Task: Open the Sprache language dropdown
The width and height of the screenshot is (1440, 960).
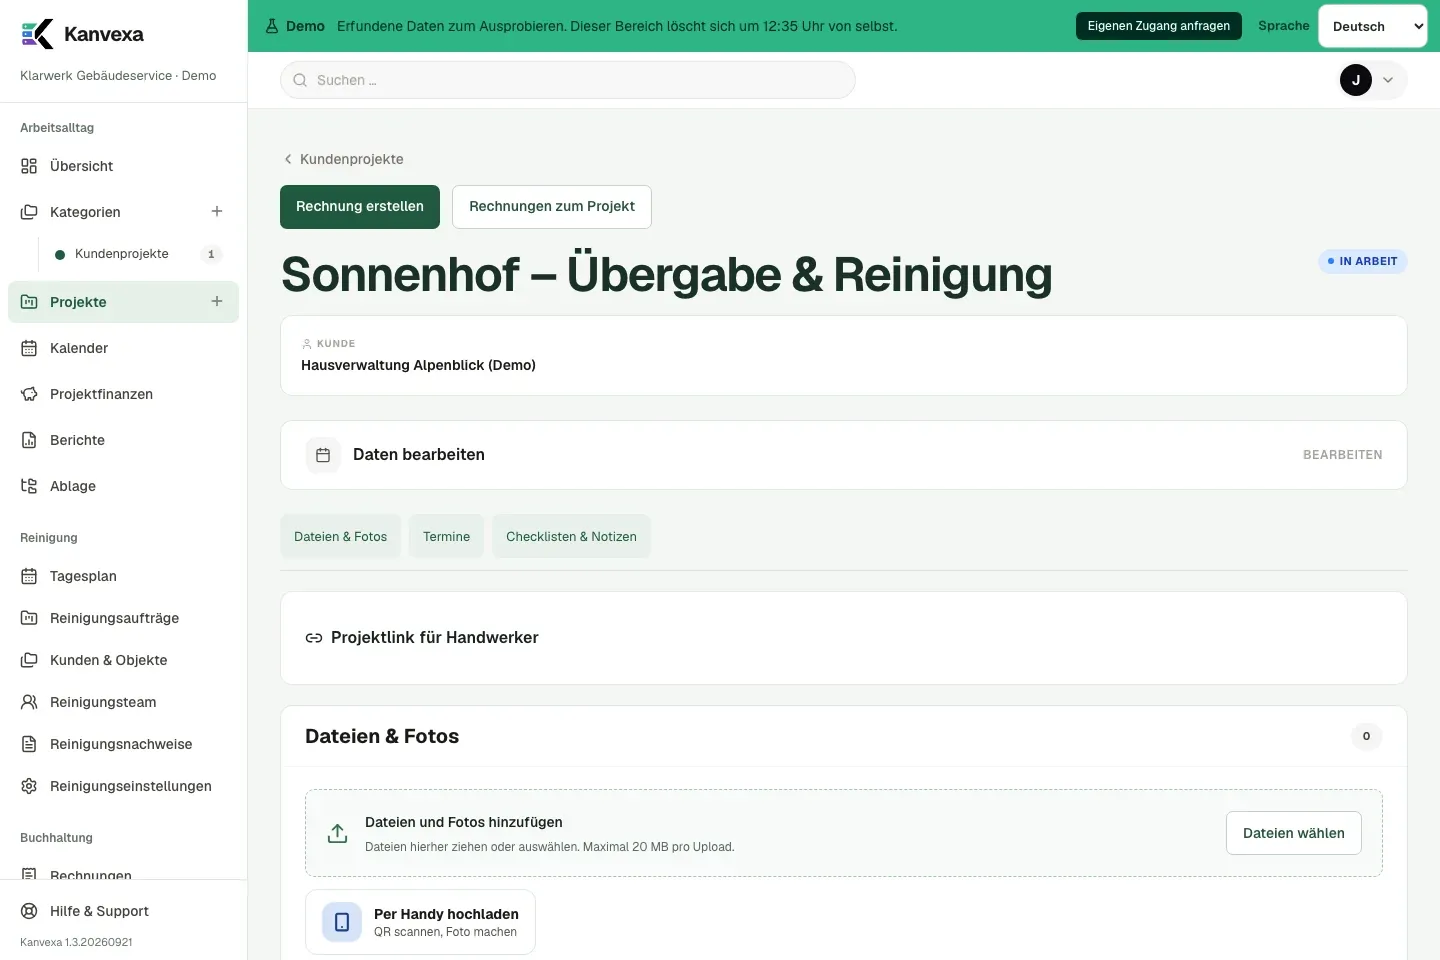Action: click(x=1373, y=26)
